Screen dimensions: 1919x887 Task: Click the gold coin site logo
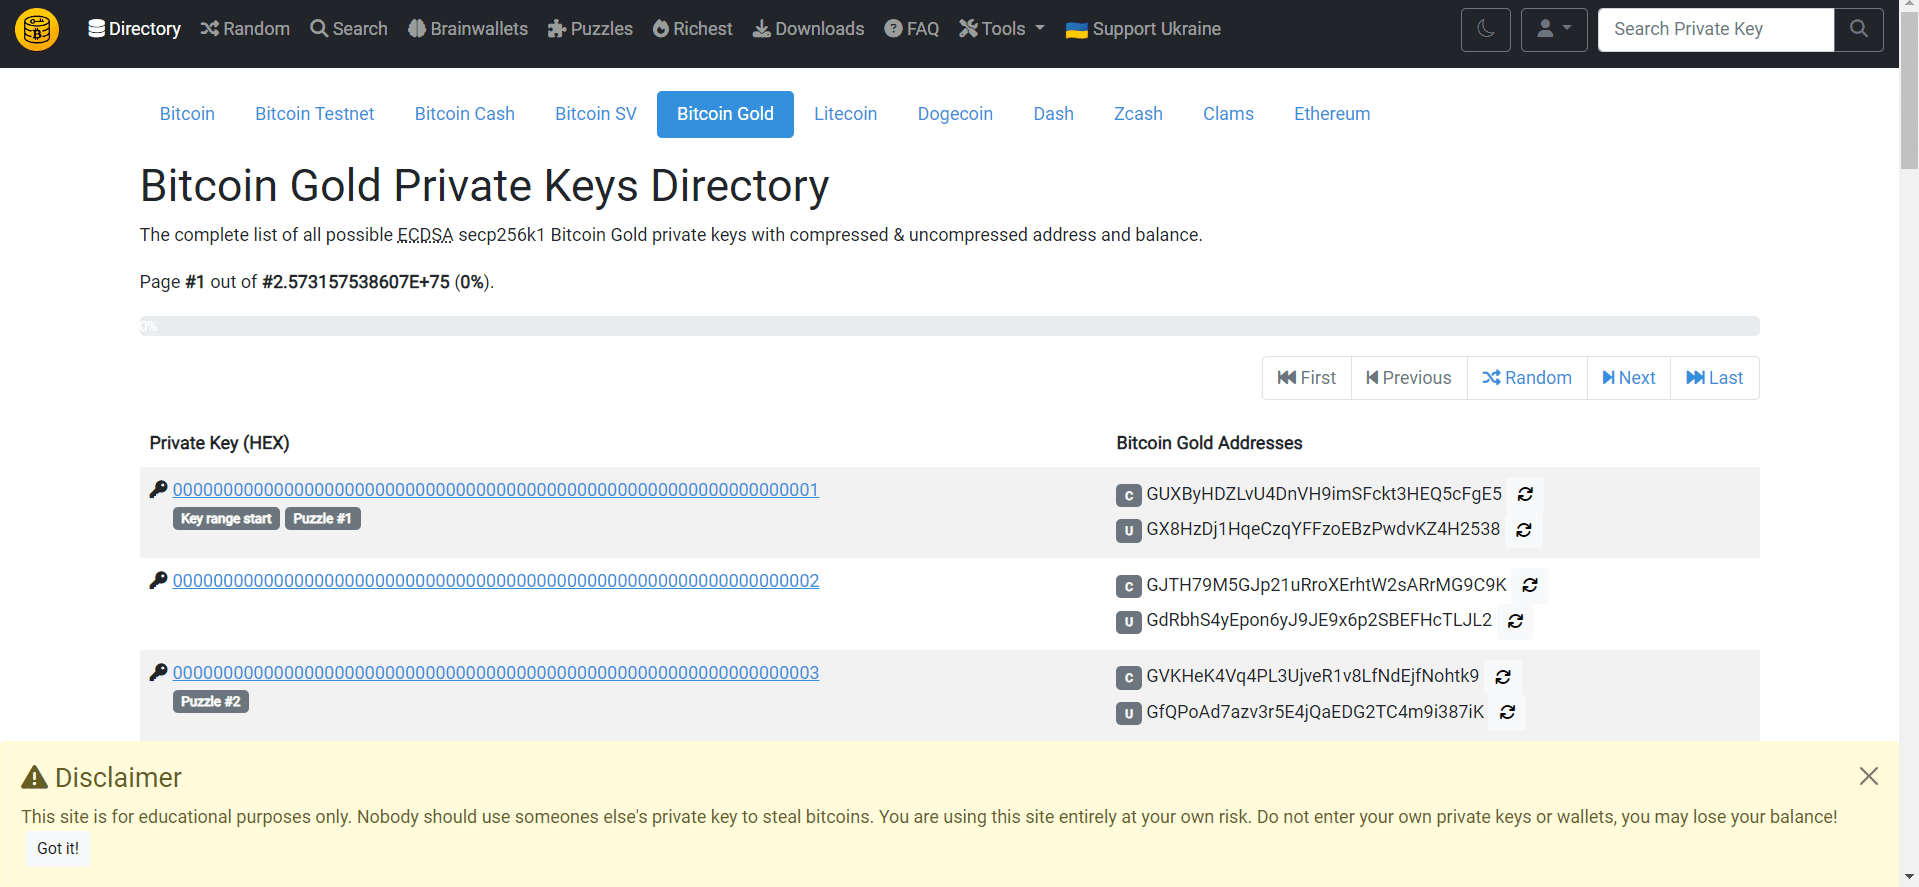[37, 30]
